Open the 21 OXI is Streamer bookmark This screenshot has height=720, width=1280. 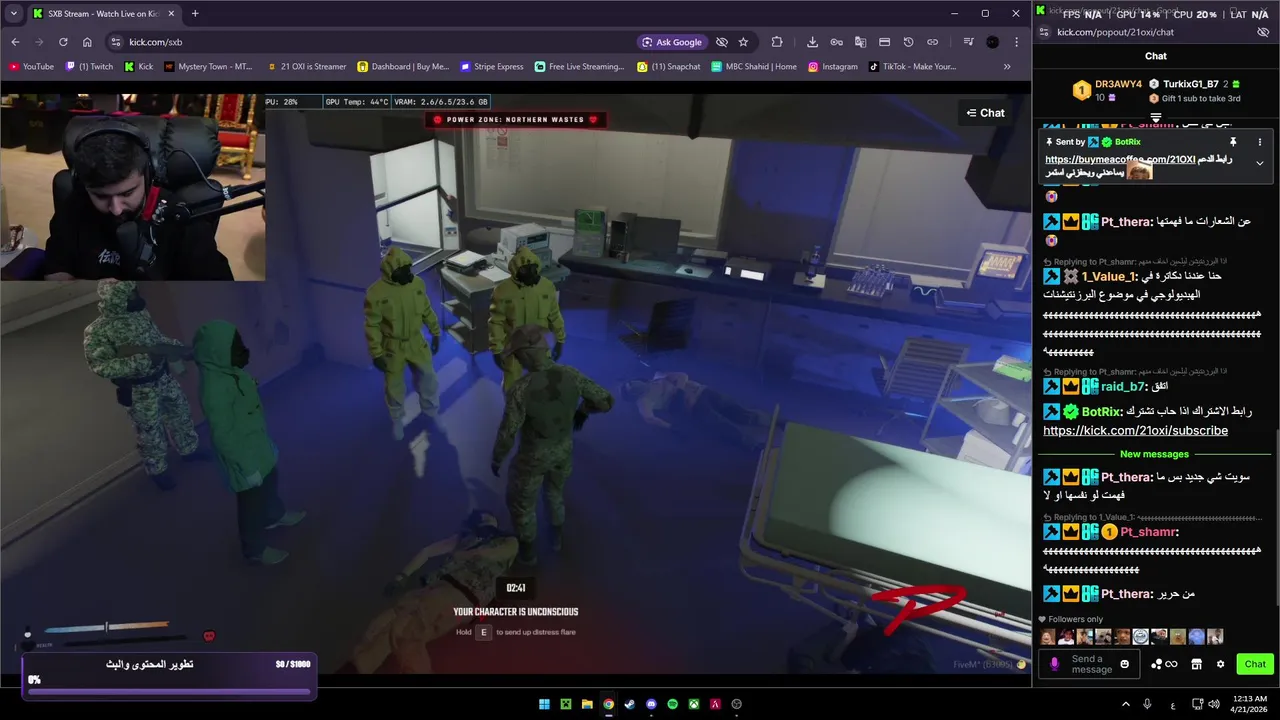point(307,67)
